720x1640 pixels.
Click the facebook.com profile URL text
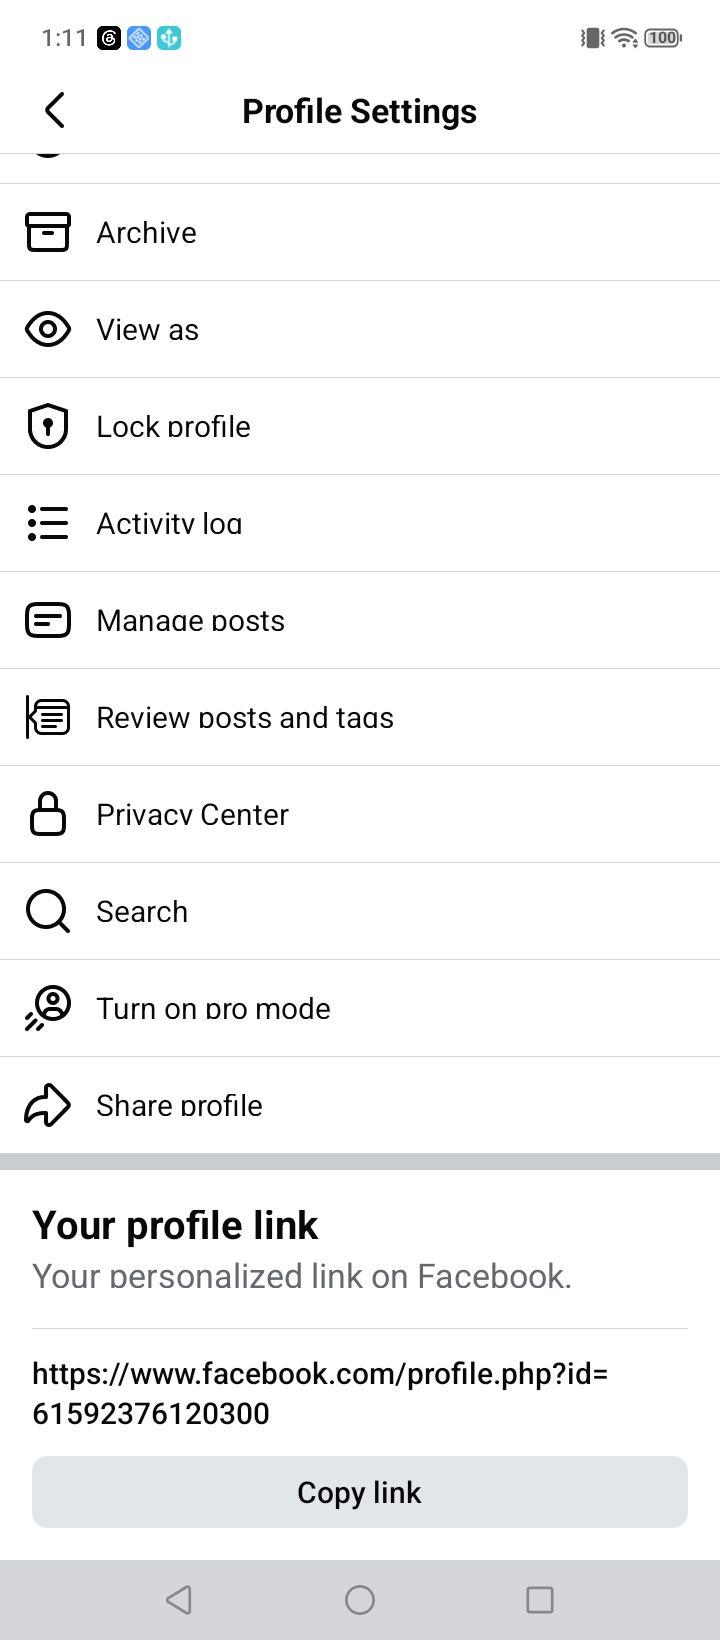point(320,1393)
